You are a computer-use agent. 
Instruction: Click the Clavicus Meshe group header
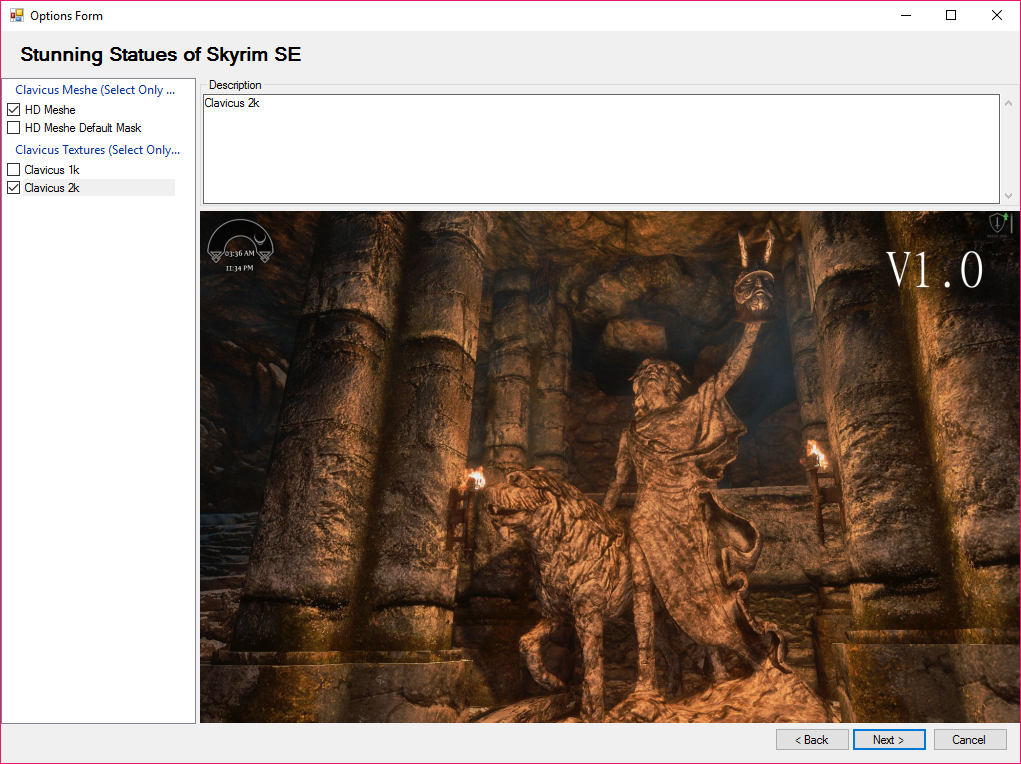pyautogui.click(x=95, y=90)
